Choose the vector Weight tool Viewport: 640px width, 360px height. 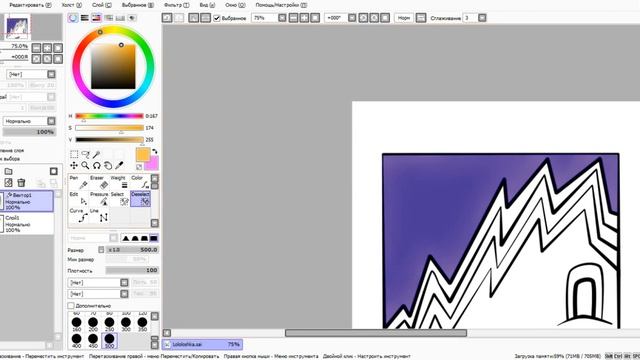pos(120,182)
